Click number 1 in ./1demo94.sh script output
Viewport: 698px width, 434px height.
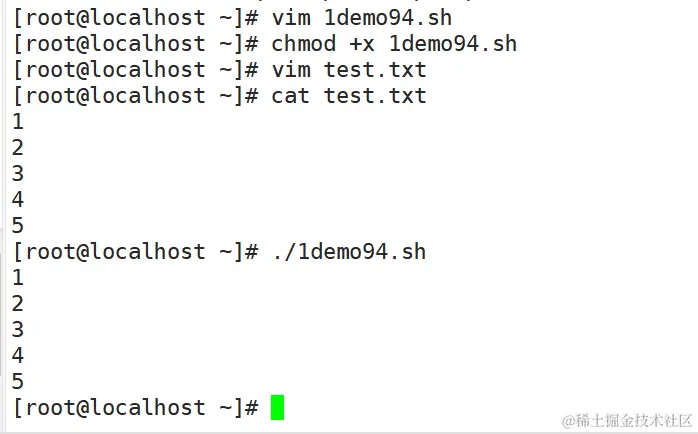coord(18,278)
